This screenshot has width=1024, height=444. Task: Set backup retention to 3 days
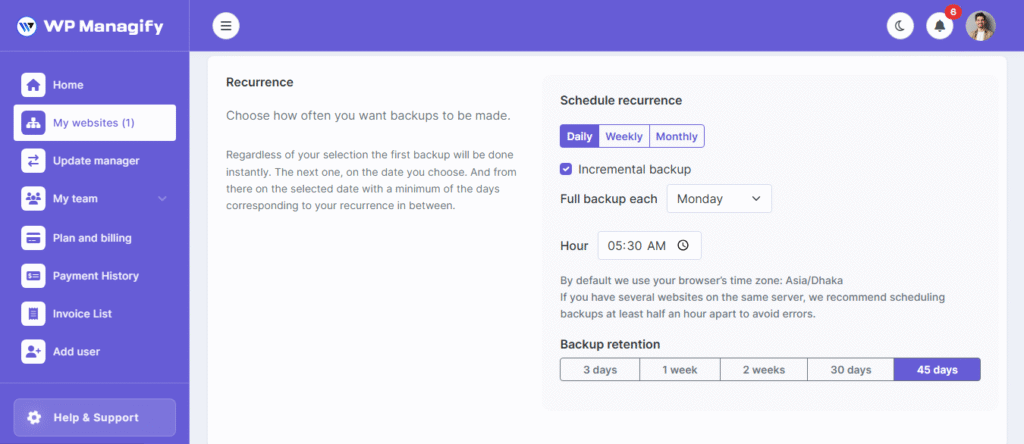click(x=600, y=370)
